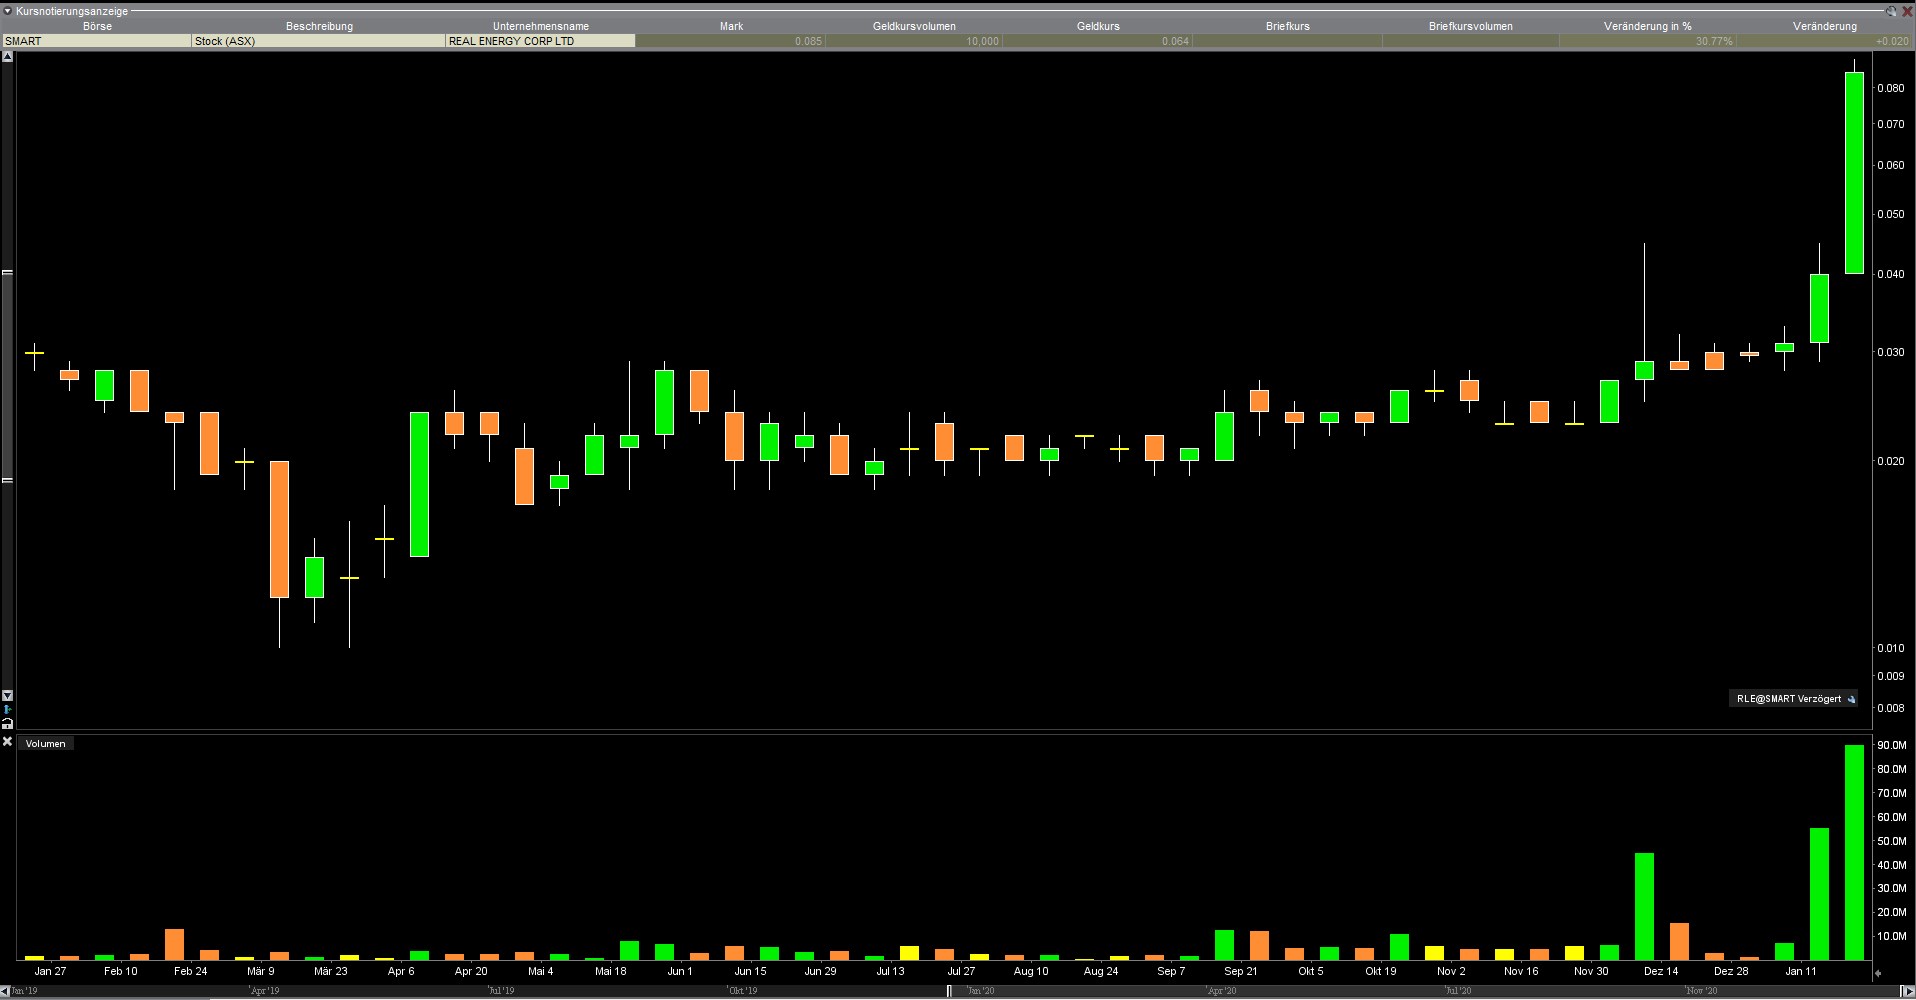Click the Jan 27 date label
The width and height of the screenshot is (1916, 1000).
[50, 971]
